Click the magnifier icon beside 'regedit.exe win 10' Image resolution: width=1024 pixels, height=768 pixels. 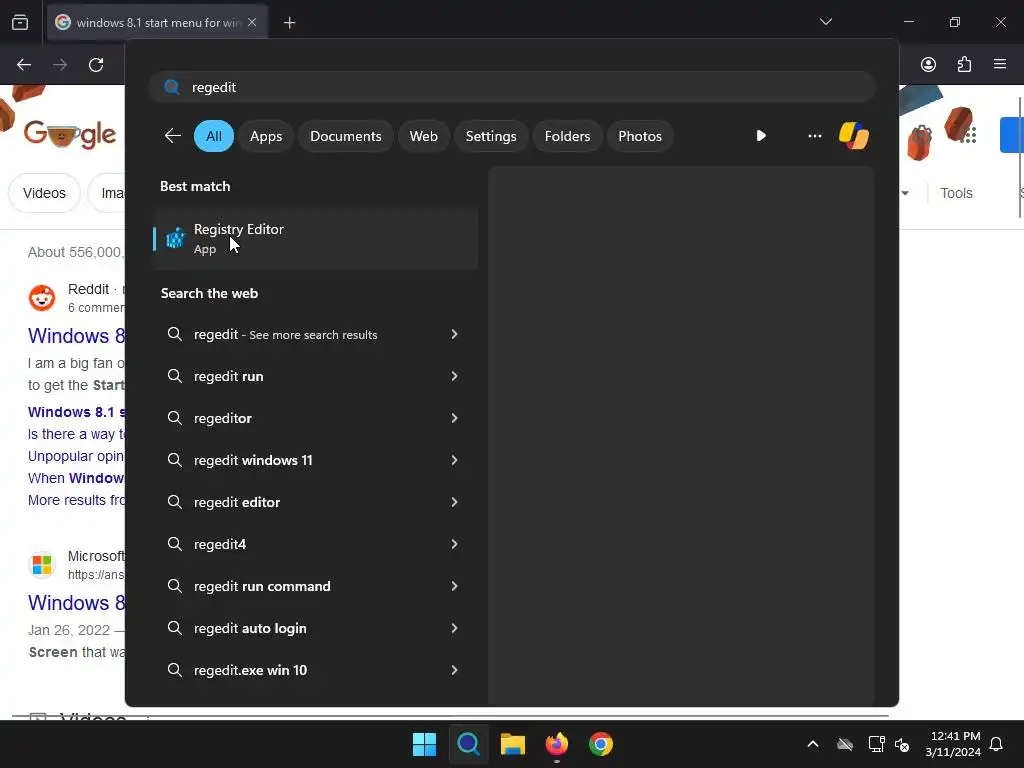coord(174,670)
